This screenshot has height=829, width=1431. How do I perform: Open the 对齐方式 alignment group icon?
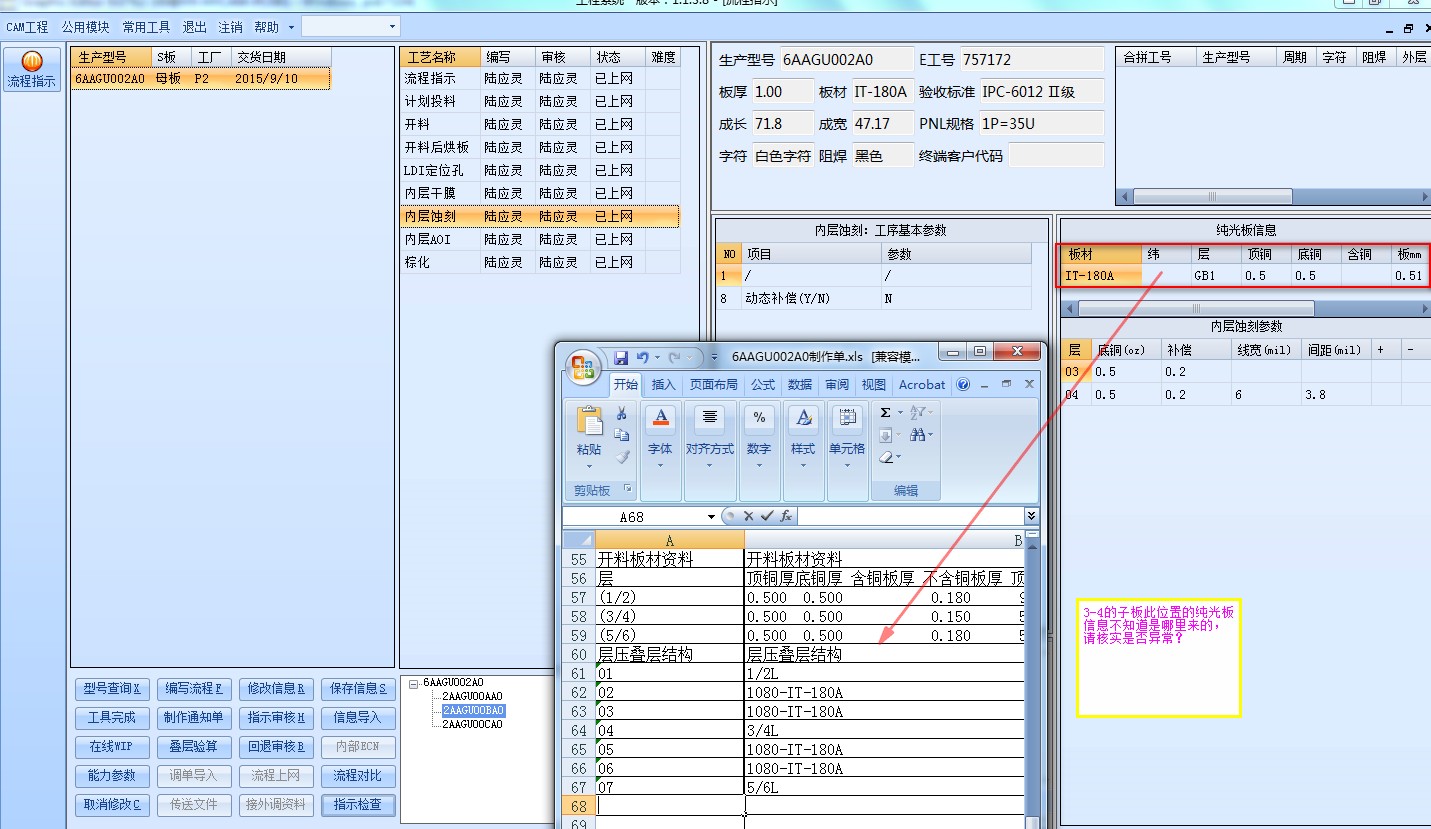click(x=710, y=417)
